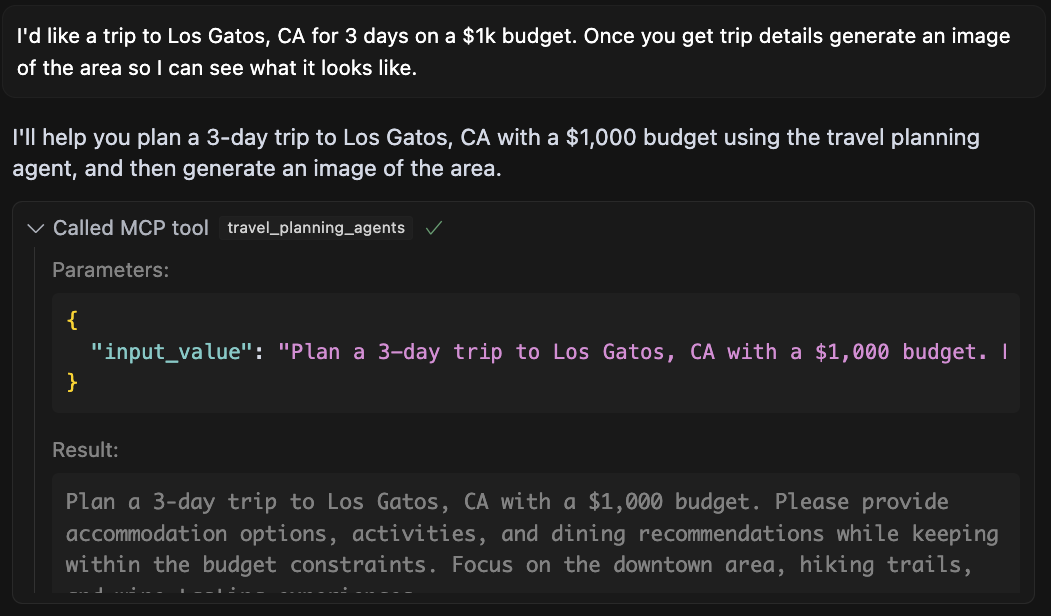Click the user prompt message bubble
This screenshot has width=1051, height=616.
[525, 54]
